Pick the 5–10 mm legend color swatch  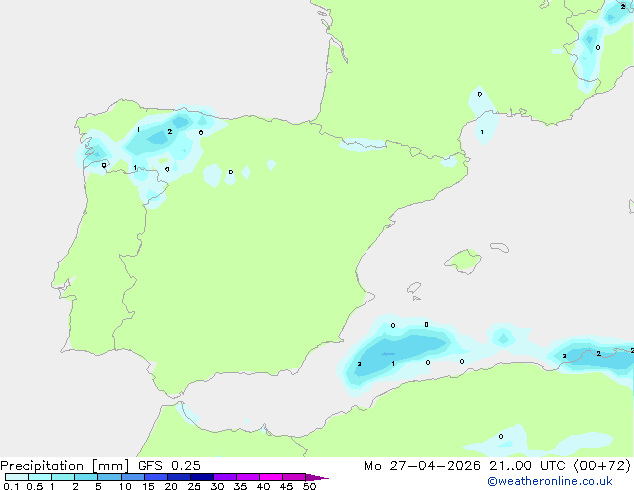coord(109,477)
